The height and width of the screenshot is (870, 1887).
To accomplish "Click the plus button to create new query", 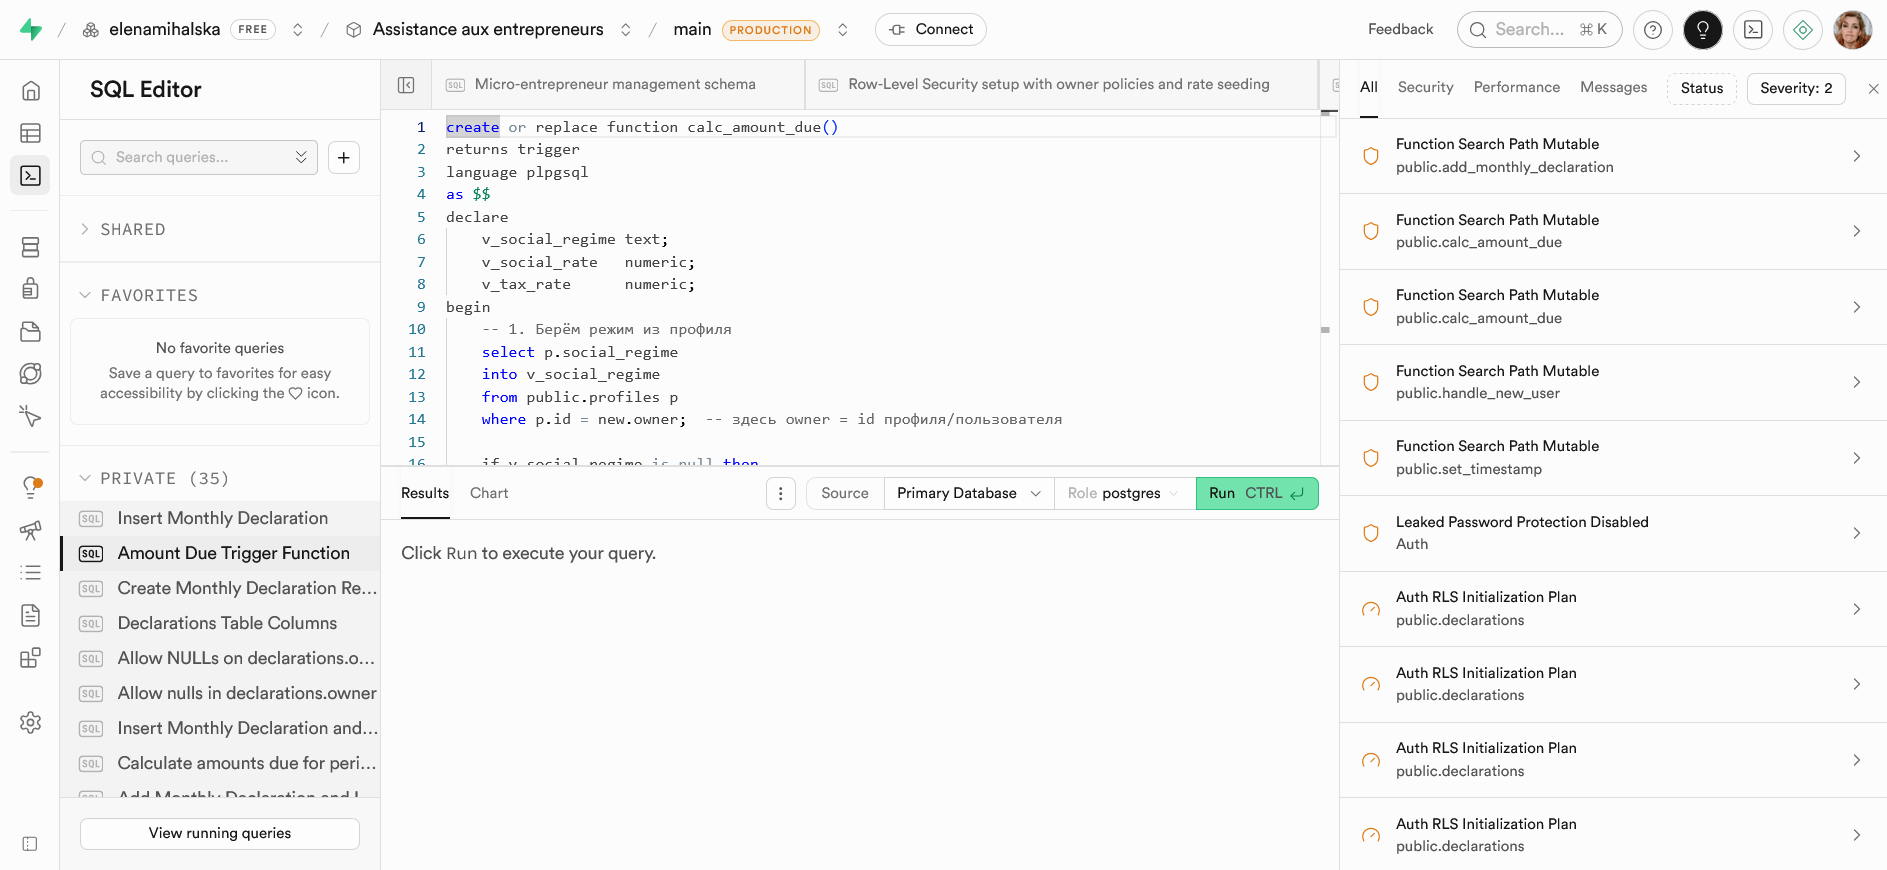I will pyautogui.click(x=344, y=157).
